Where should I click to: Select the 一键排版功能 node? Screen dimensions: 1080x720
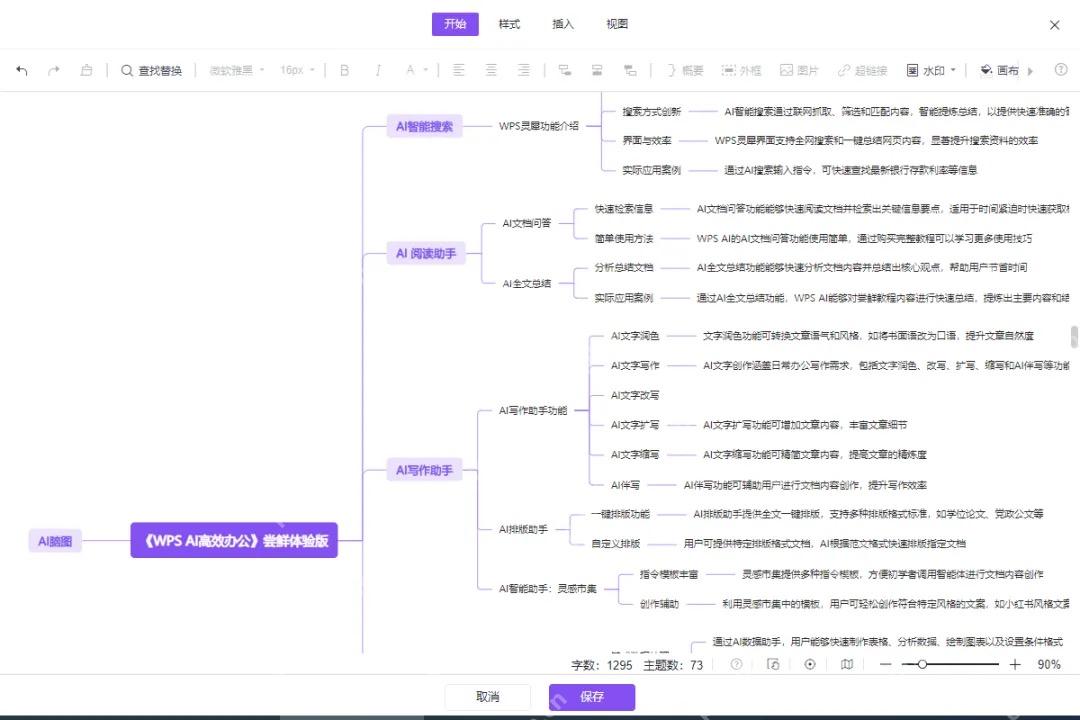click(x=621, y=514)
